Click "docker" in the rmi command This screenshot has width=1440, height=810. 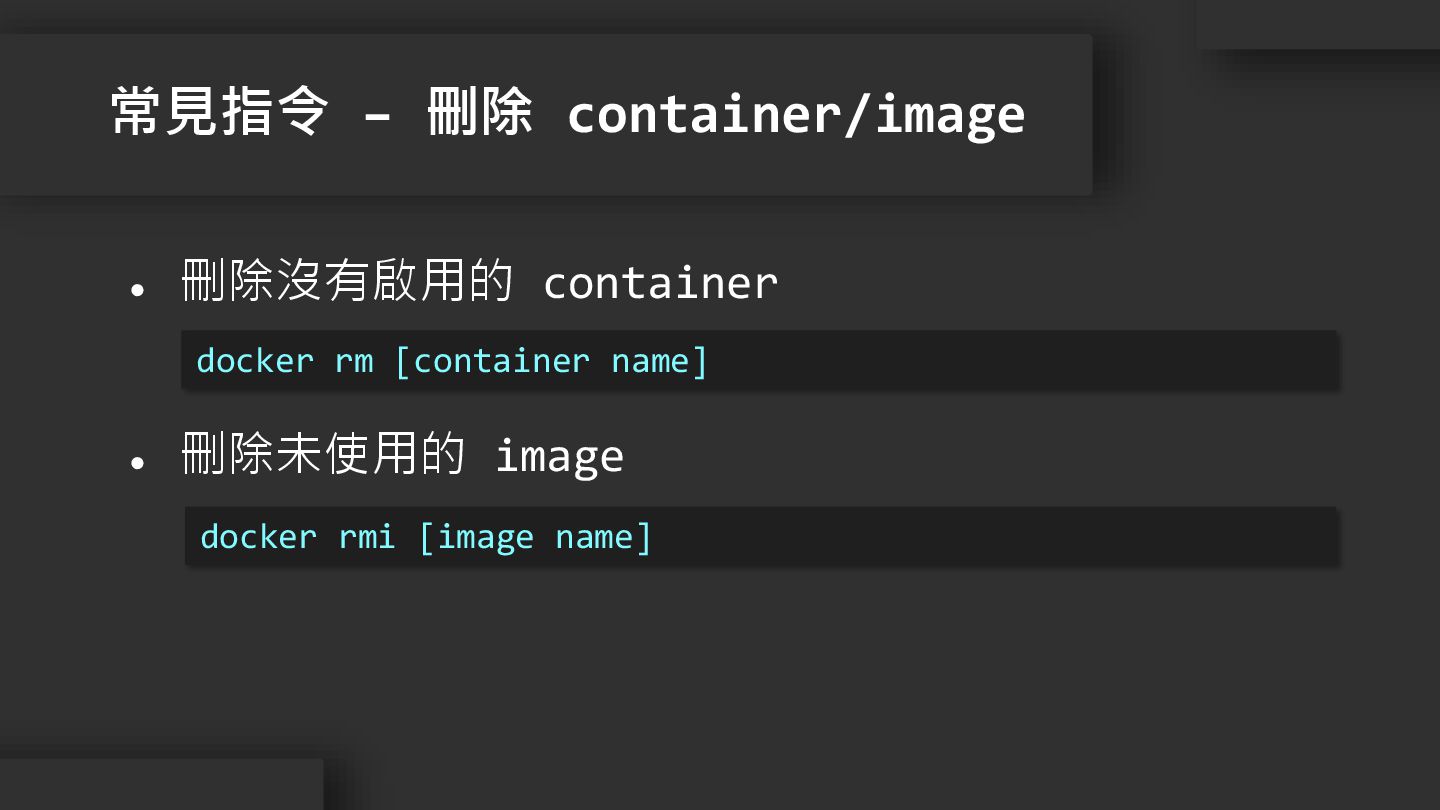[259, 536]
